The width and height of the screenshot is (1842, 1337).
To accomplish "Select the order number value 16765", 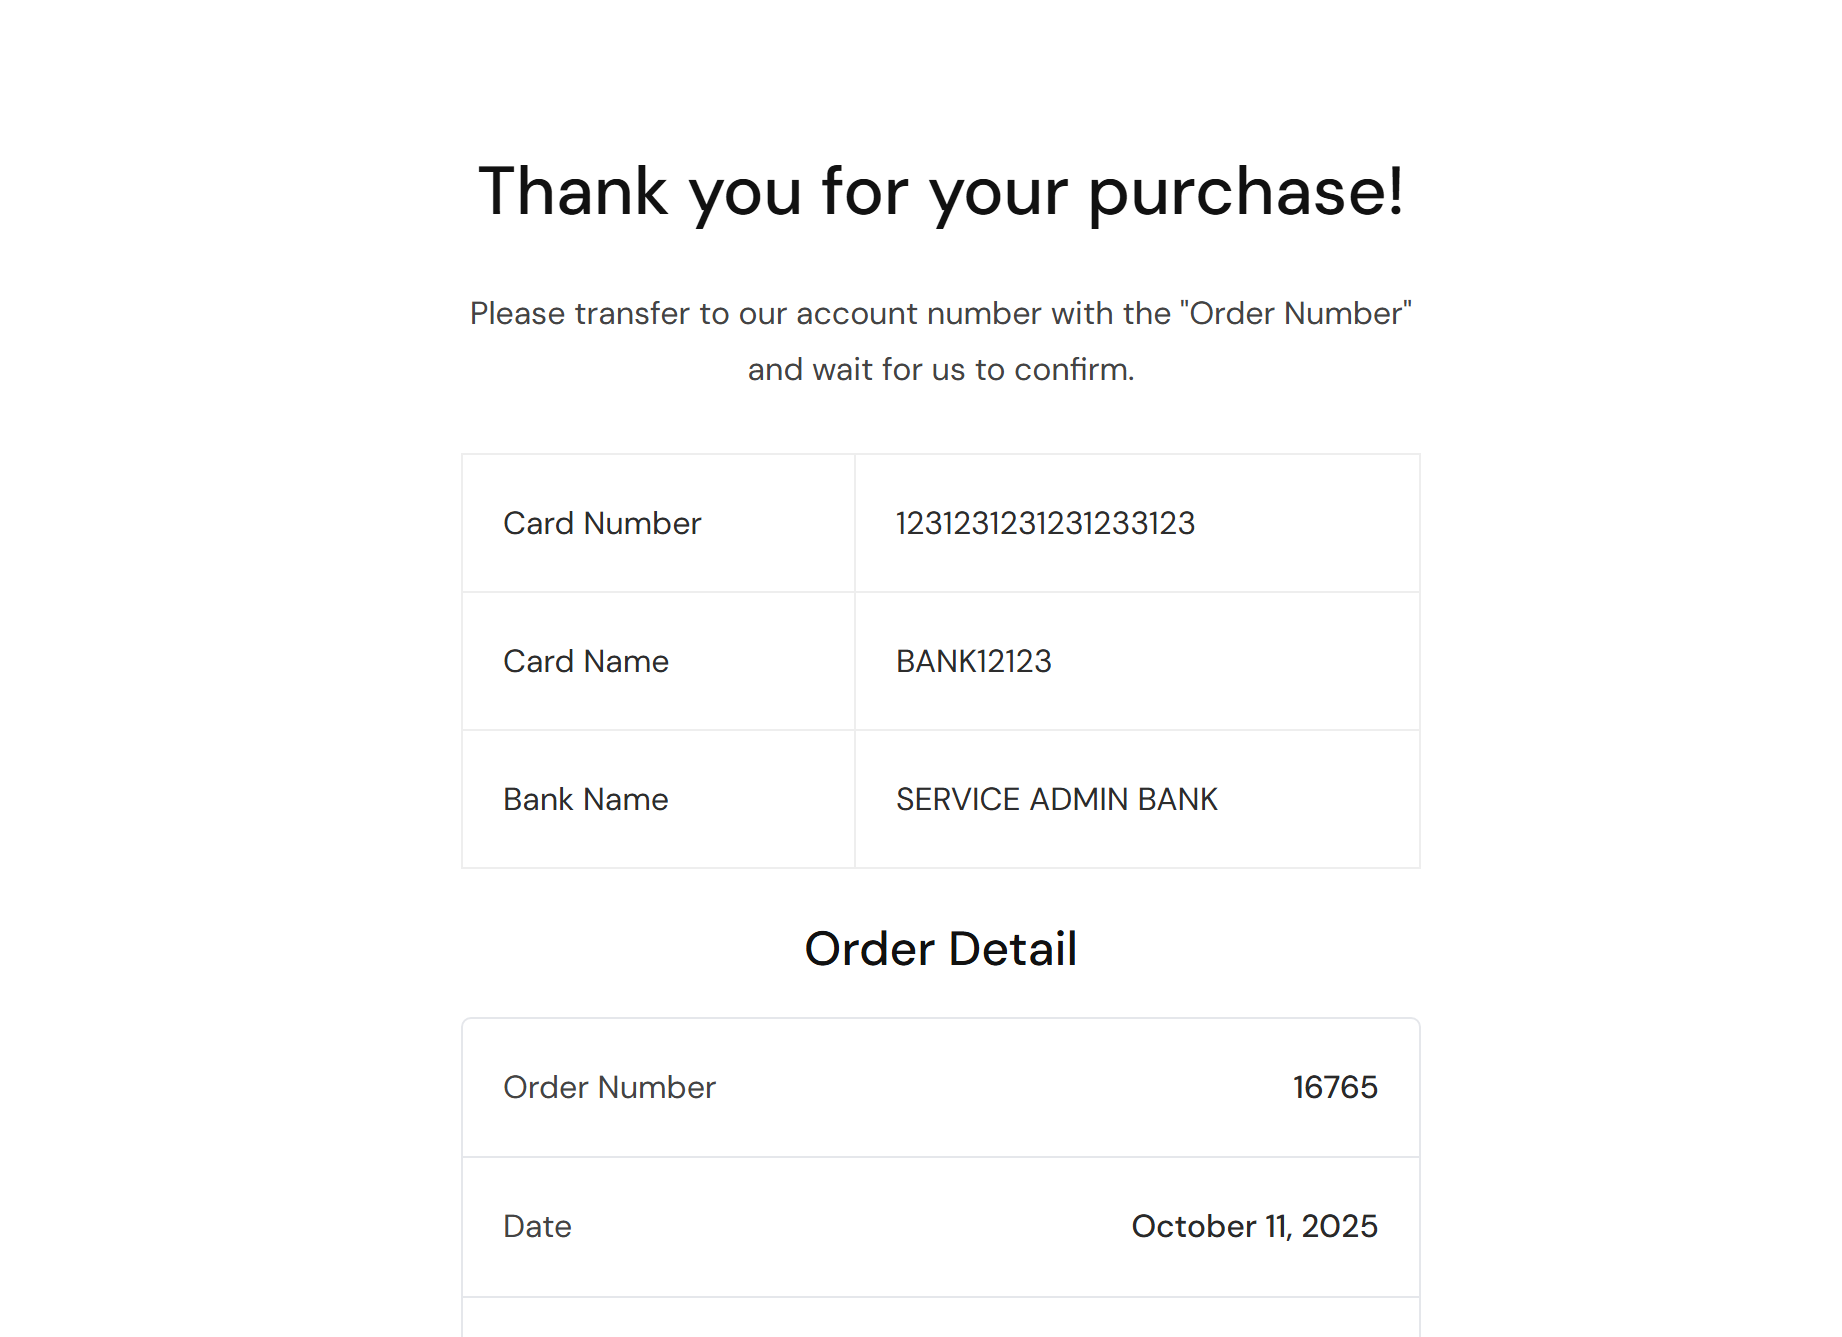I will pos(1334,1087).
